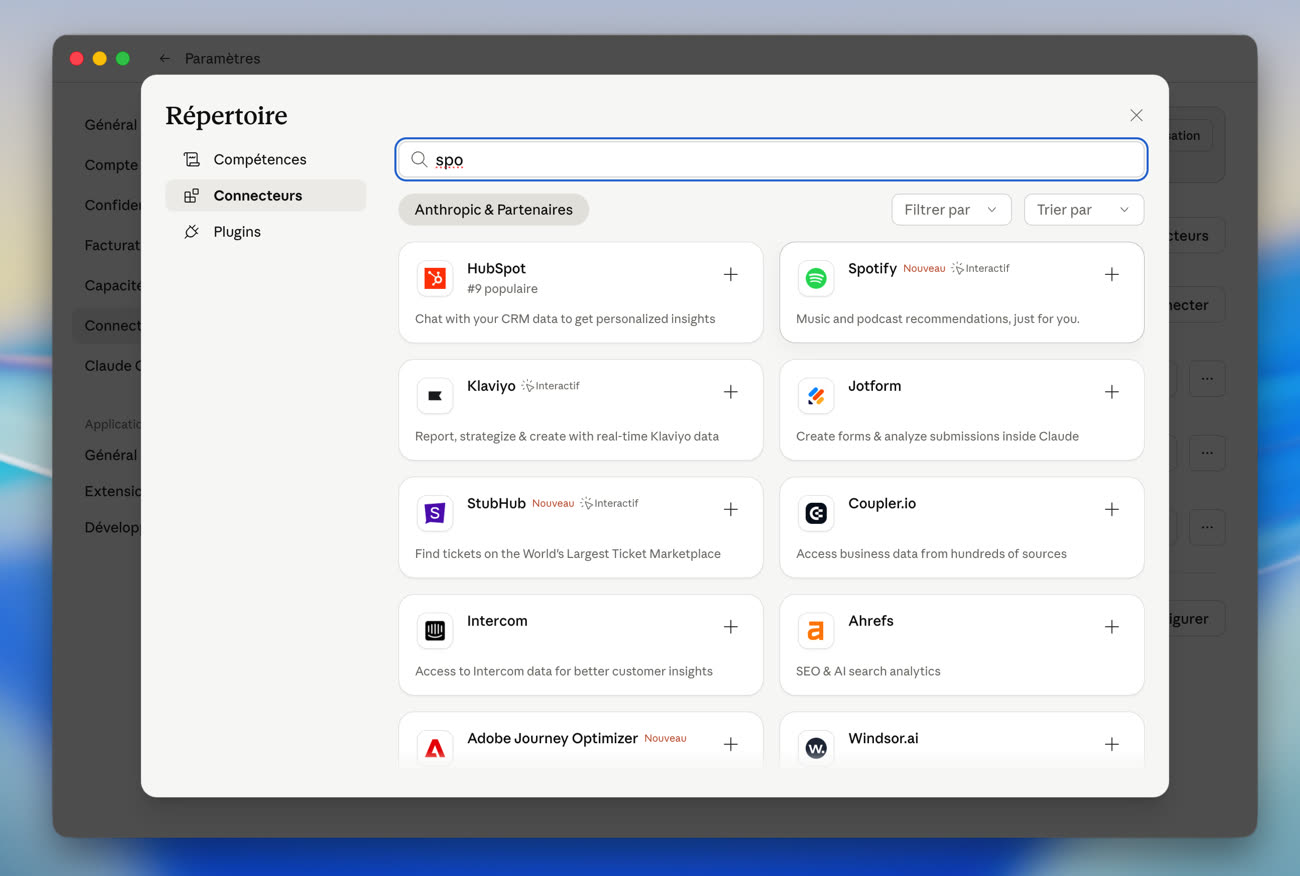Expand the Trier par dropdown

click(x=1083, y=210)
